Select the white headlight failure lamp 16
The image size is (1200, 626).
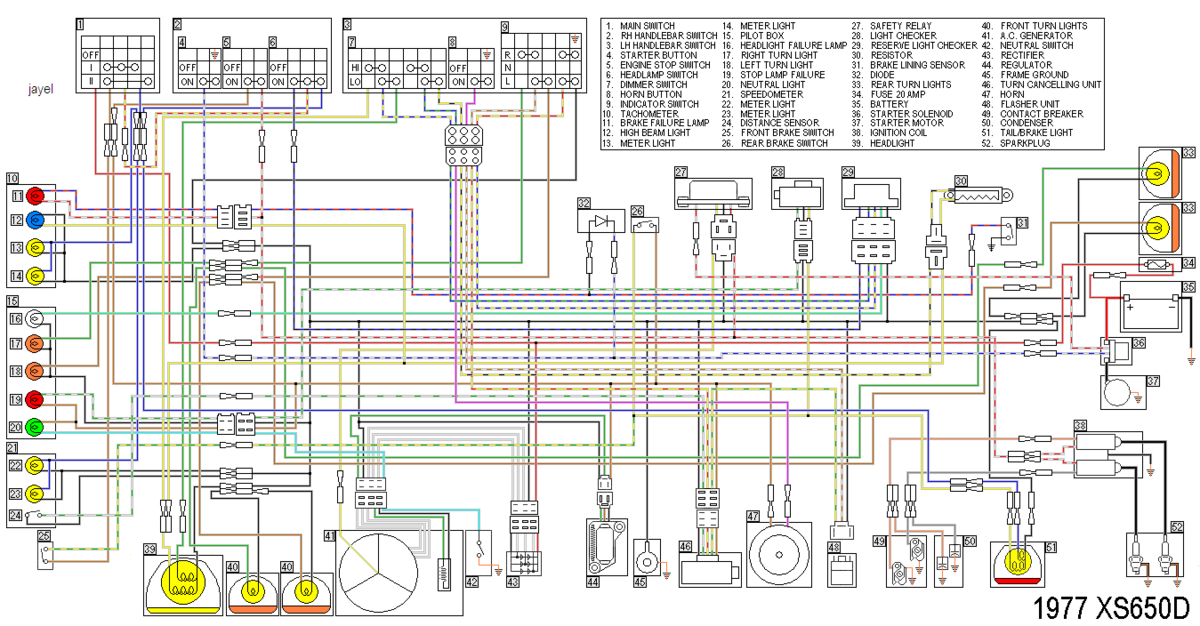coord(36,319)
